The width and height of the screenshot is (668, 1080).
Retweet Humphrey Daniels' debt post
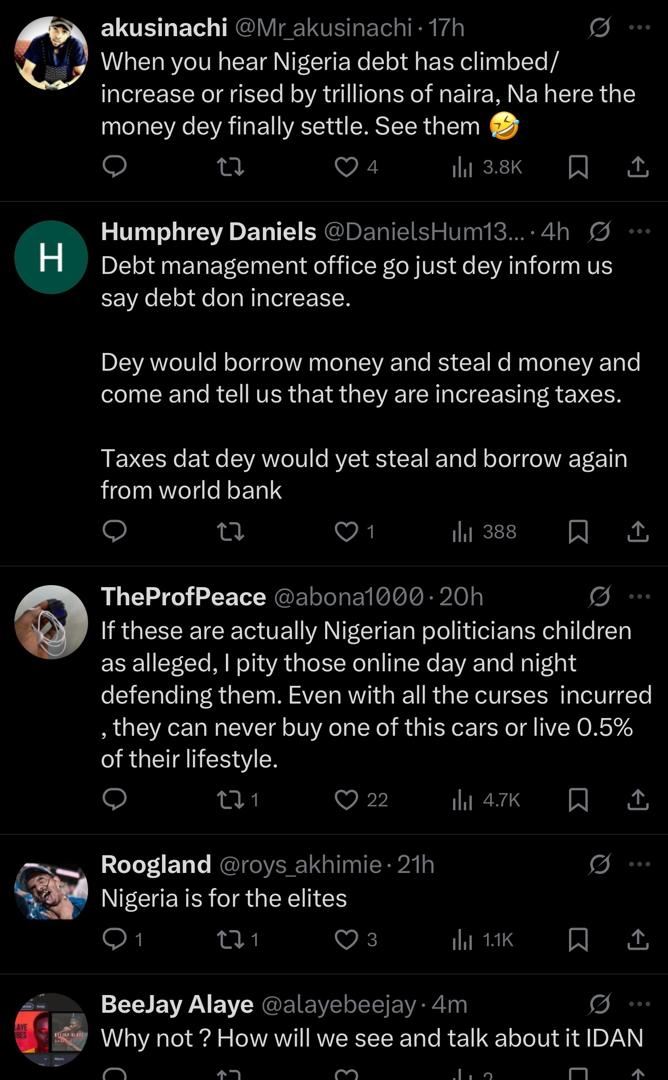click(x=230, y=531)
